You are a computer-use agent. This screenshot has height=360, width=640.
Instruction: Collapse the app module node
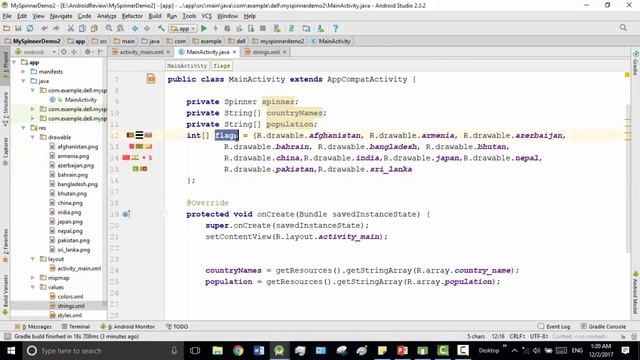[14, 62]
